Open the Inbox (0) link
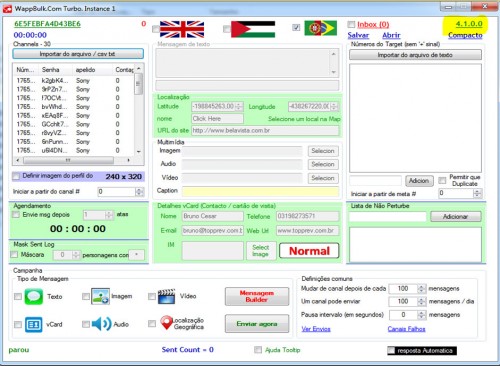The image size is (500, 366). [373, 24]
